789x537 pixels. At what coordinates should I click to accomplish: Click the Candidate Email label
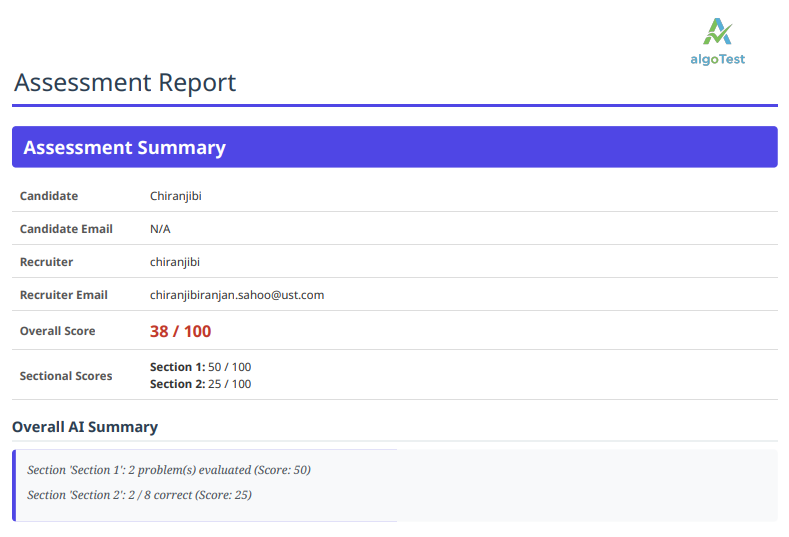pyautogui.click(x=66, y=229)
